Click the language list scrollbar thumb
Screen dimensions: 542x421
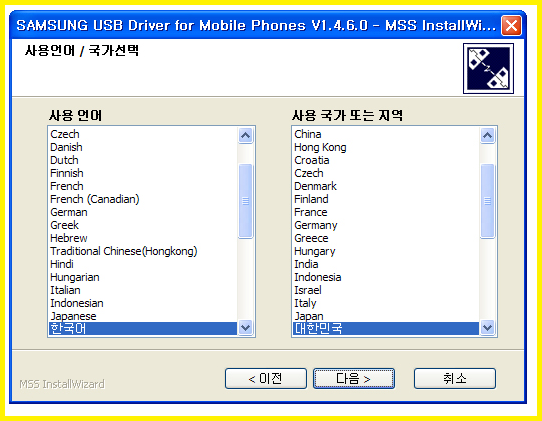245,201
